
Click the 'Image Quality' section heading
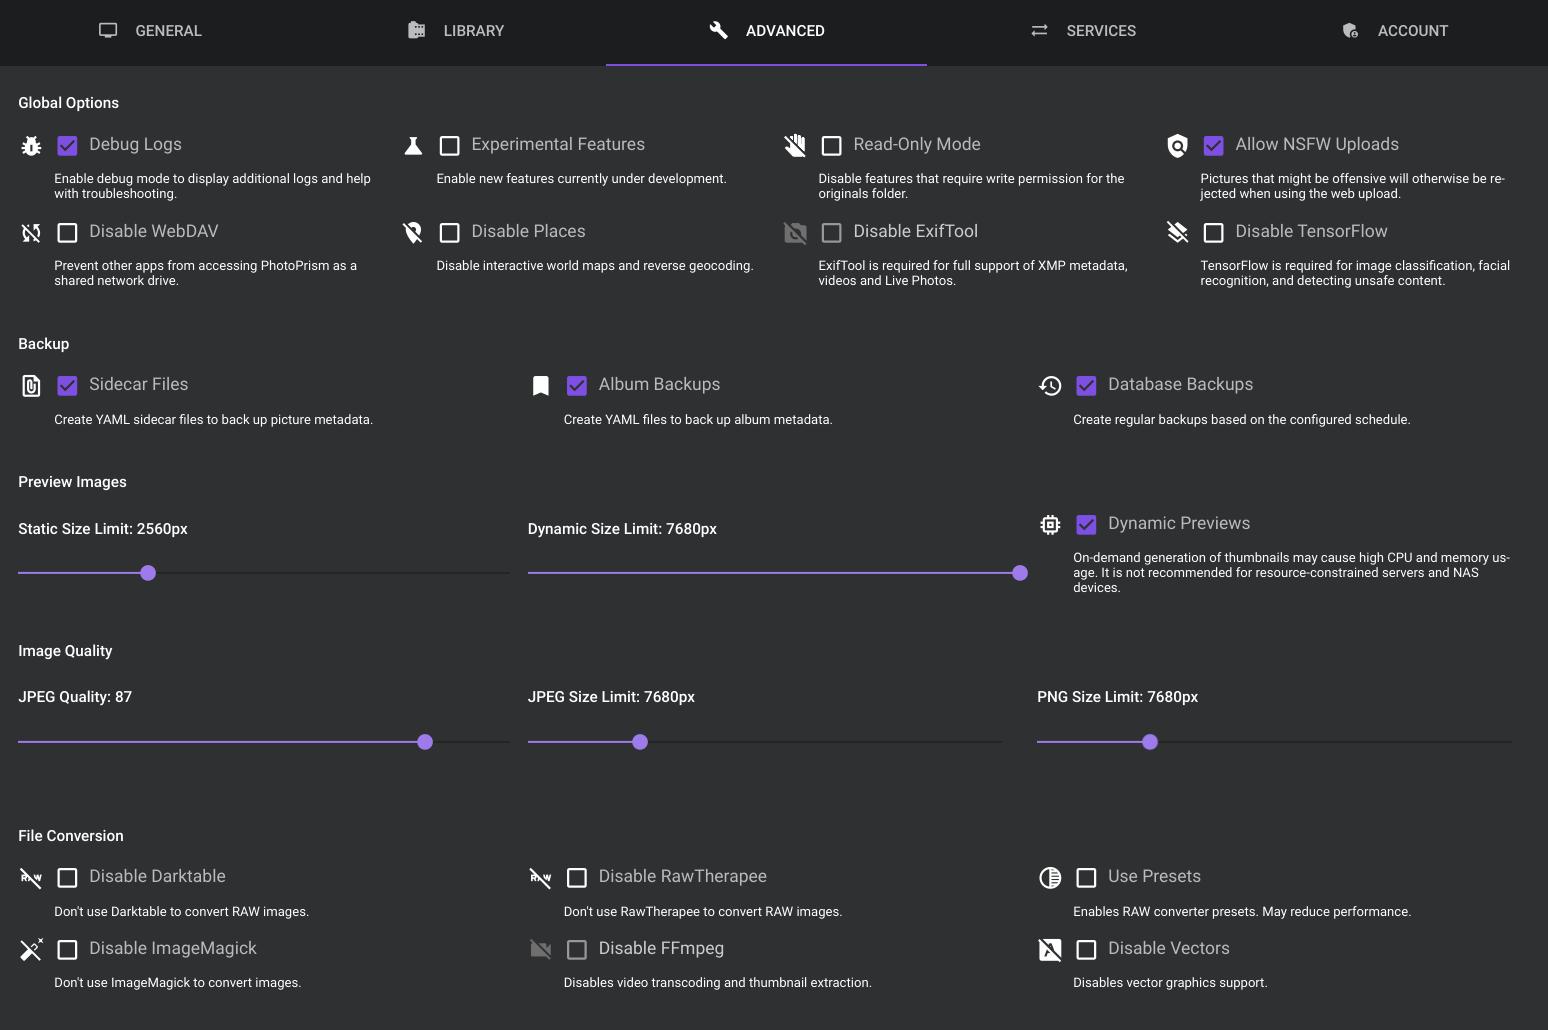coord(65,651)
